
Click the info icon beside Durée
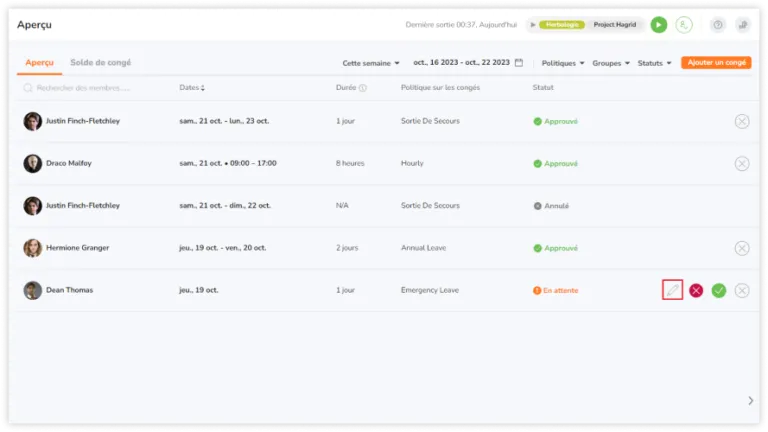pos(362,88)
